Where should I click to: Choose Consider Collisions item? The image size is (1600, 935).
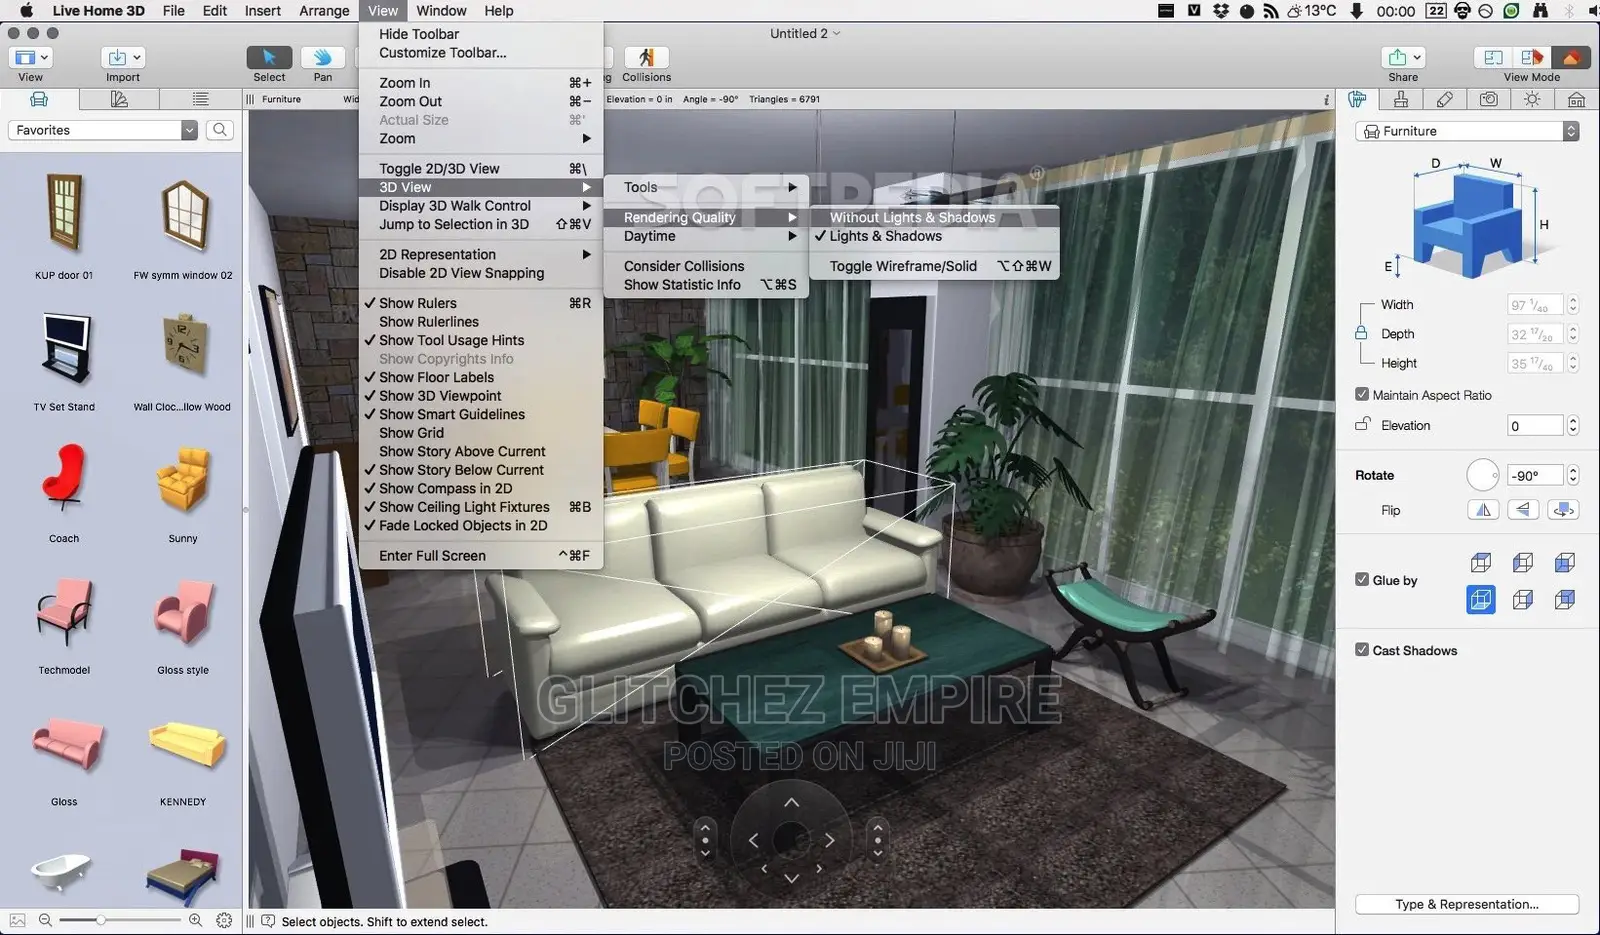(706, 266)
